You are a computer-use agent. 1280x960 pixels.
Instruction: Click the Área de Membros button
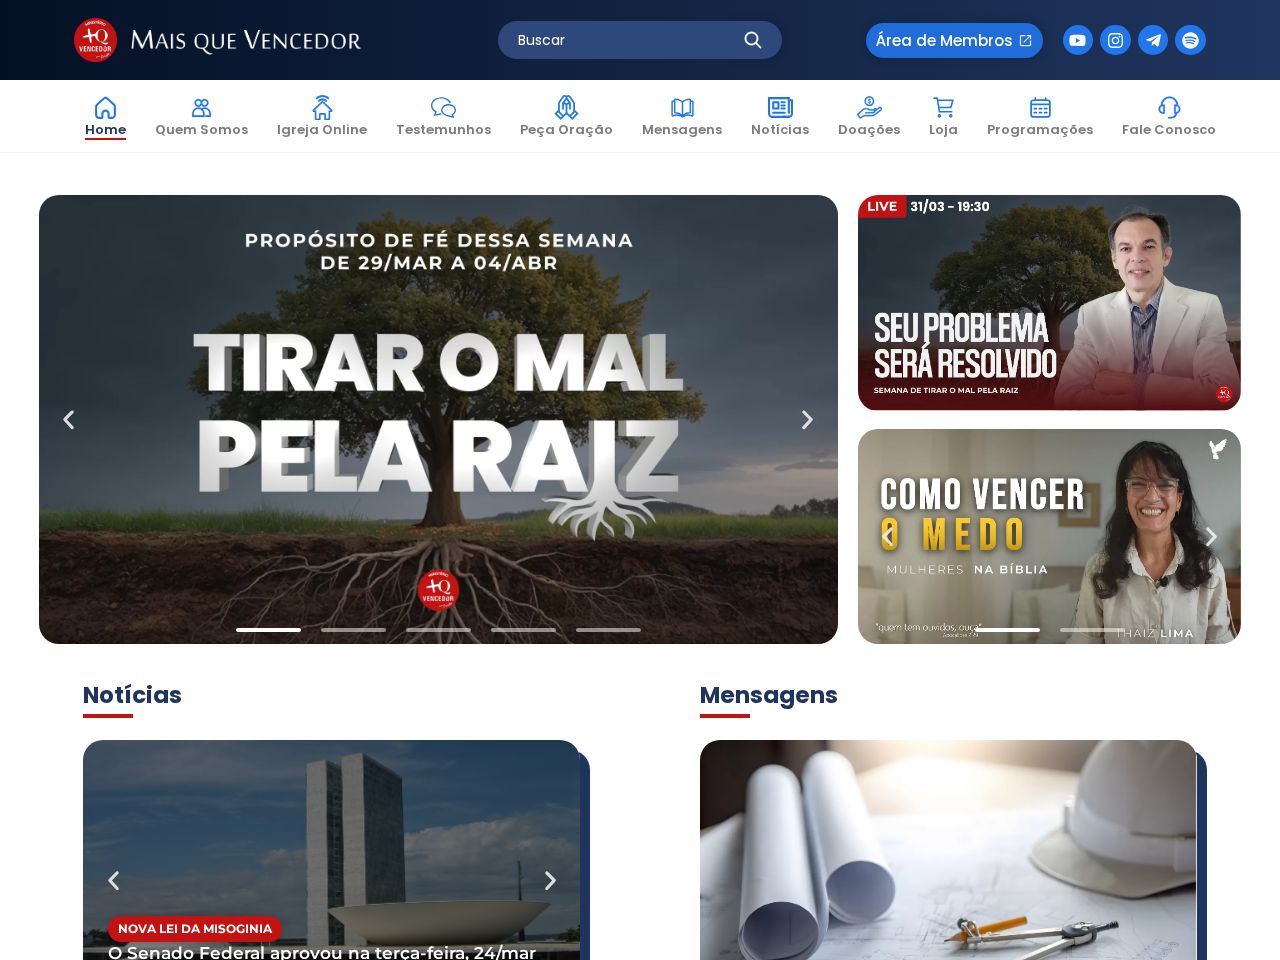[954, 40]
